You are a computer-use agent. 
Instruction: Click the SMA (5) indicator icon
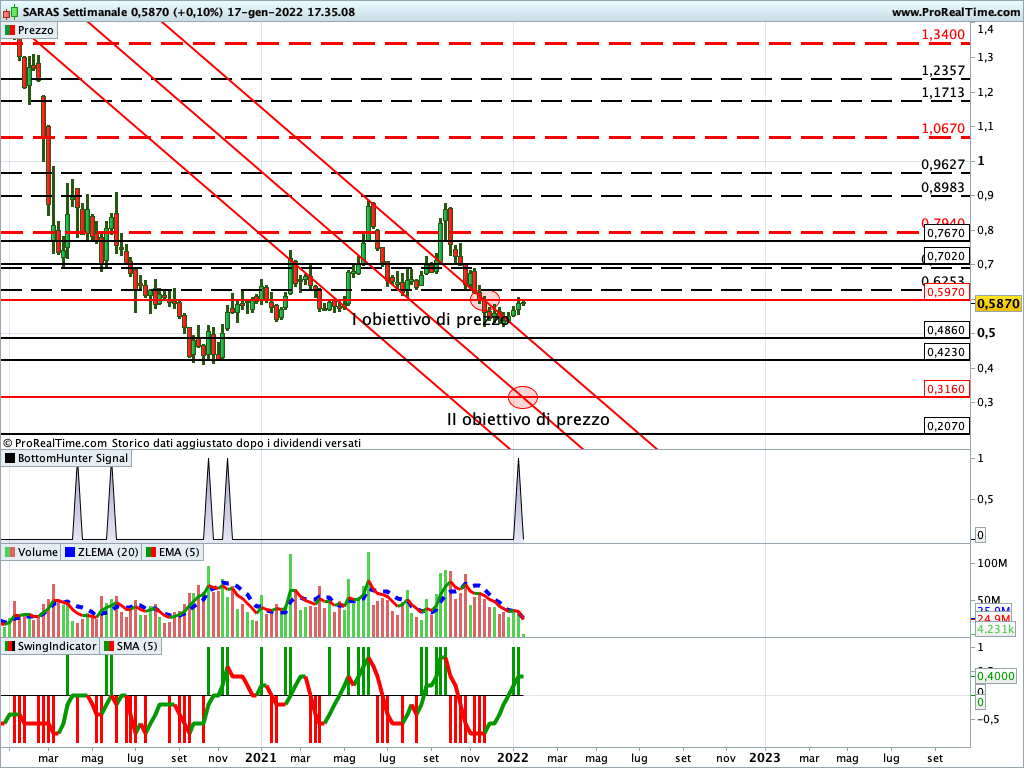click(x=109, y=646)
